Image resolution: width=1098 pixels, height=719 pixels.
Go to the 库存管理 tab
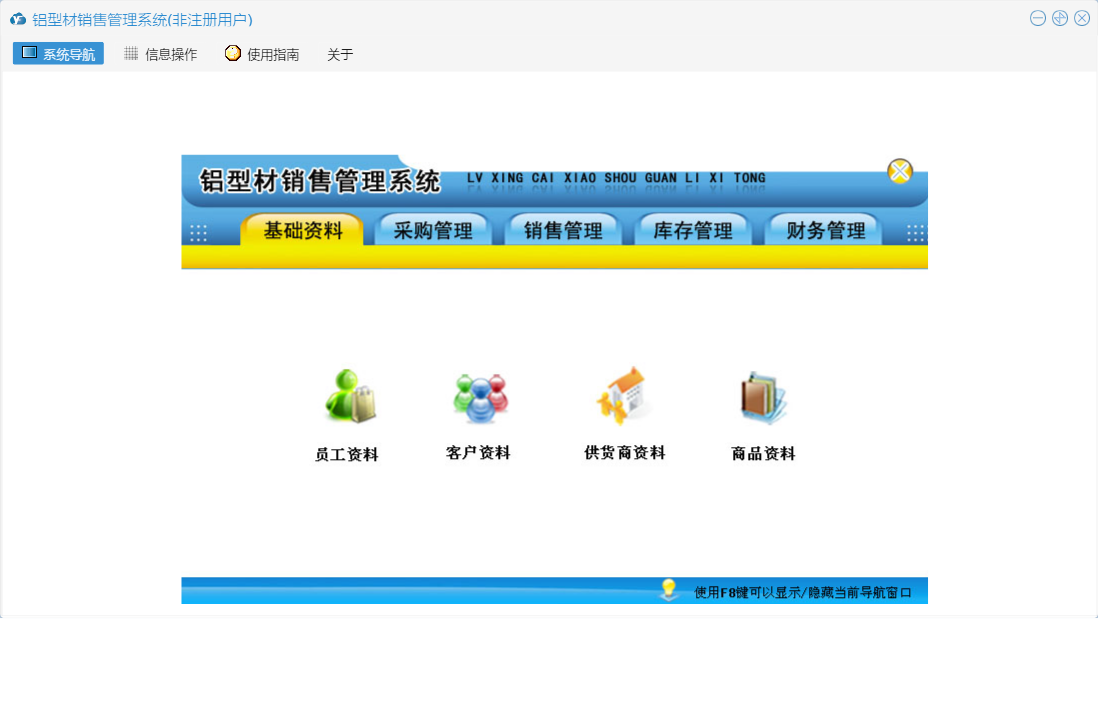pyautogui.click(x=693, y=231)
